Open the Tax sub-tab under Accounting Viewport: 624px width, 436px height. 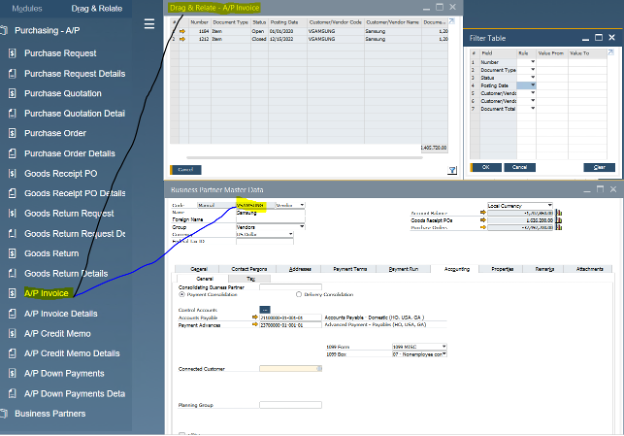(x=250, y=278)
